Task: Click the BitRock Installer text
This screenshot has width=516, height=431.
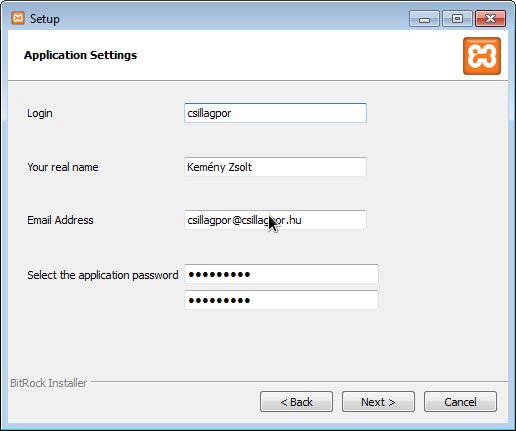Action: click(x=49, y=383)
